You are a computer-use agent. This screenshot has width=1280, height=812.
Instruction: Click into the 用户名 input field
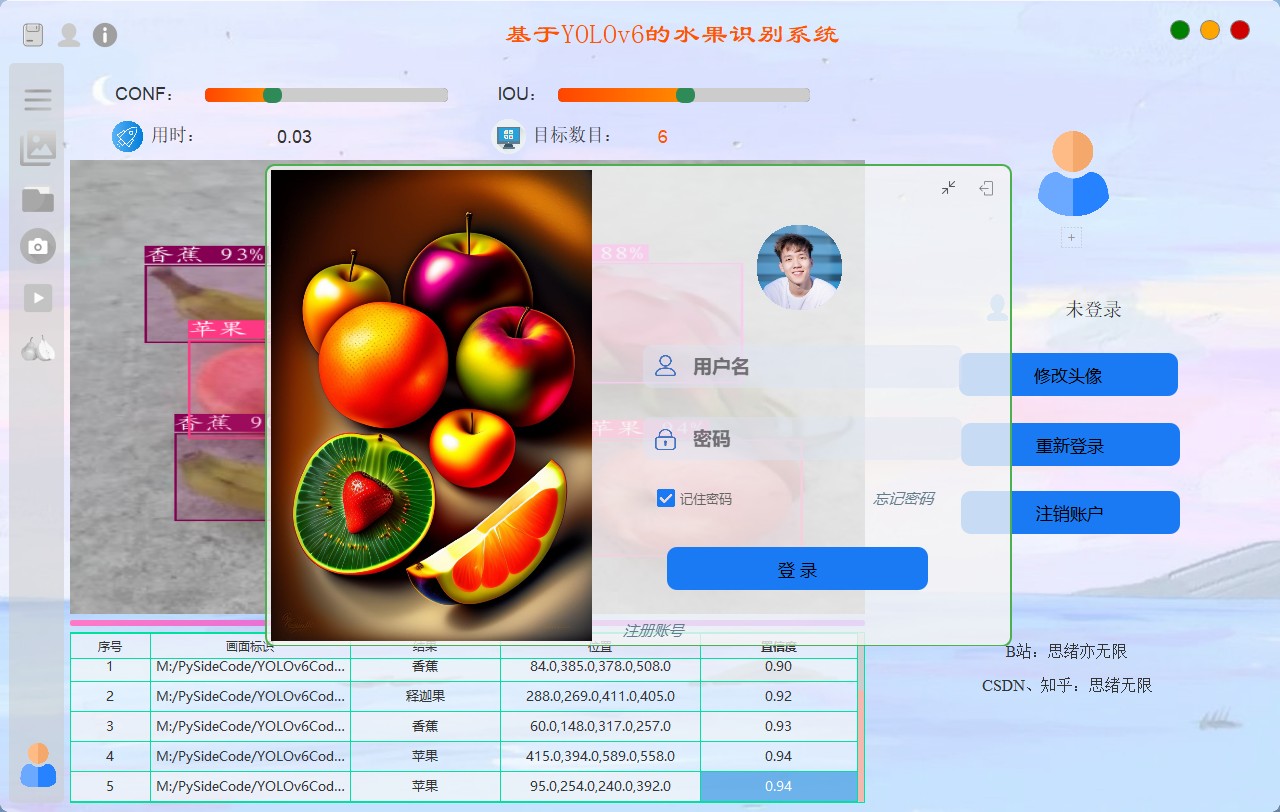click(x=802, y=367)
